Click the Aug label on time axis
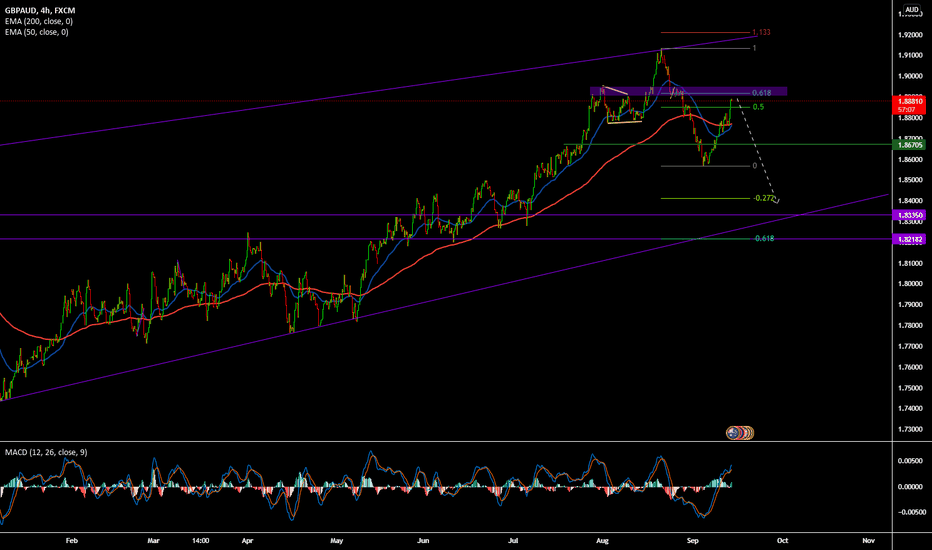 click(602, 540)
